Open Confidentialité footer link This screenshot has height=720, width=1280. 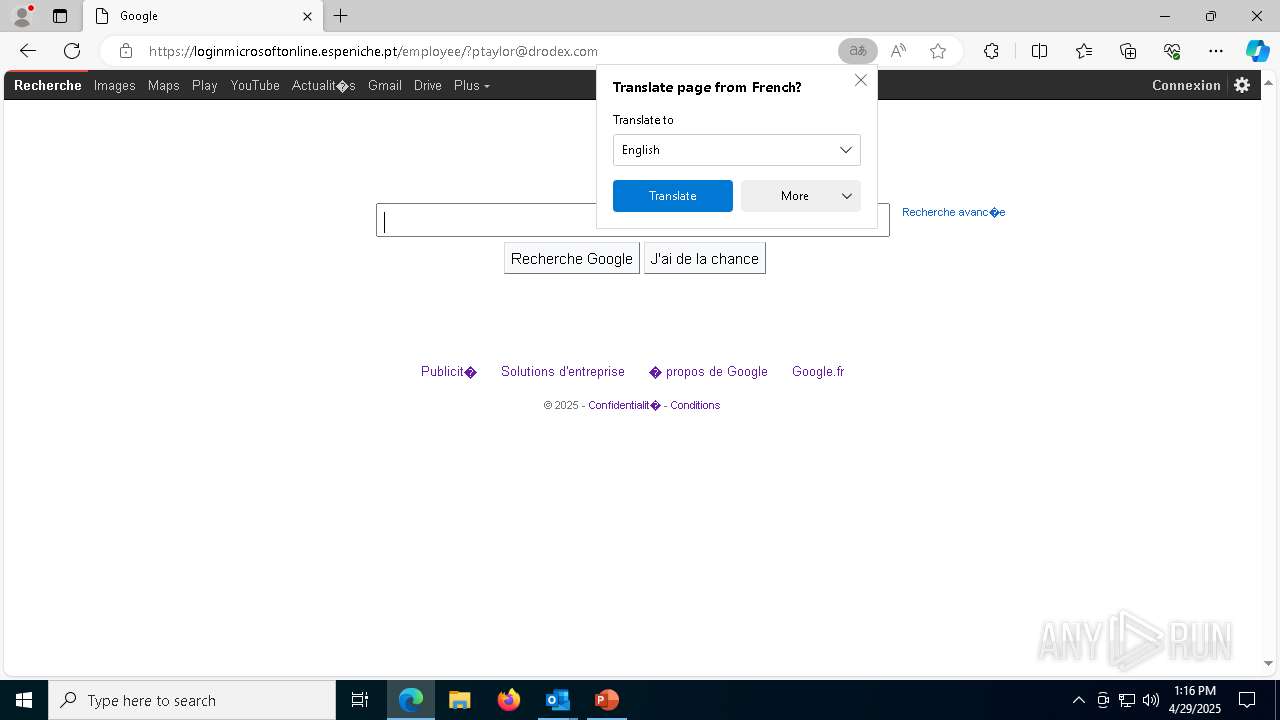(625, 405)
